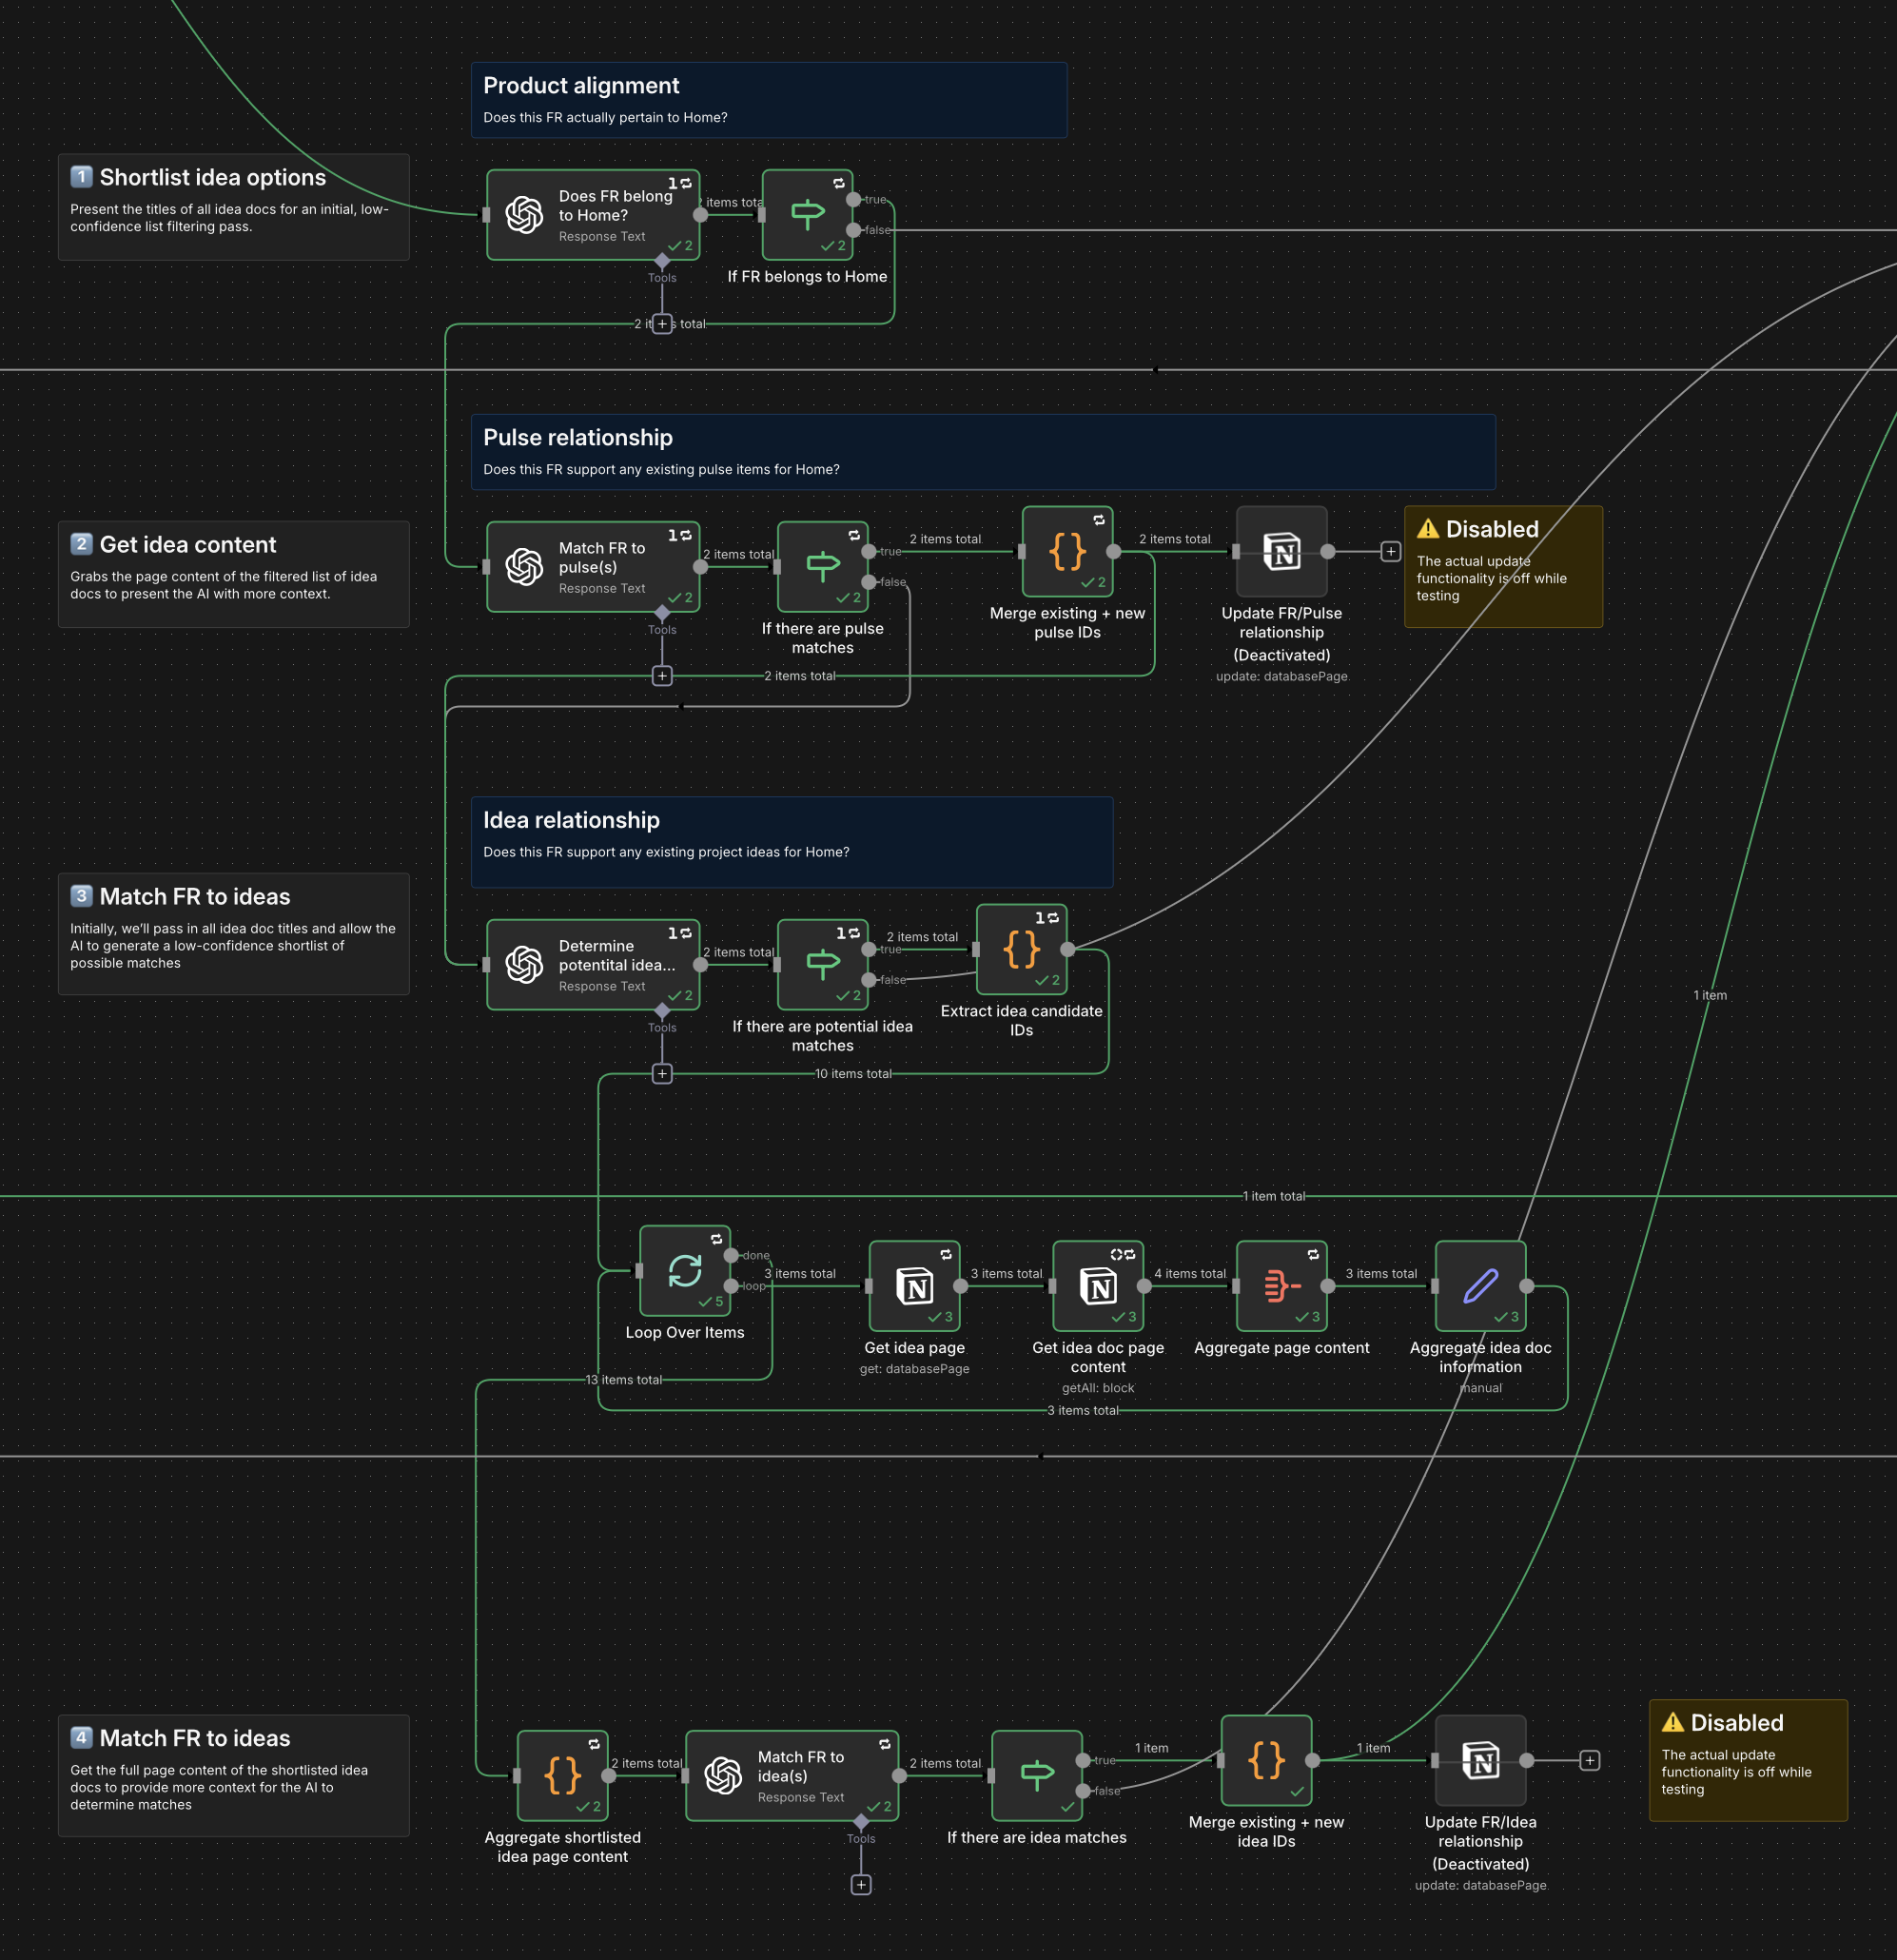The width and height of the screenshot is (1897, 1960).
Task: Click plus after 'Update FR/Idea relationship' node
Action: click(x=1589, y=1761)
